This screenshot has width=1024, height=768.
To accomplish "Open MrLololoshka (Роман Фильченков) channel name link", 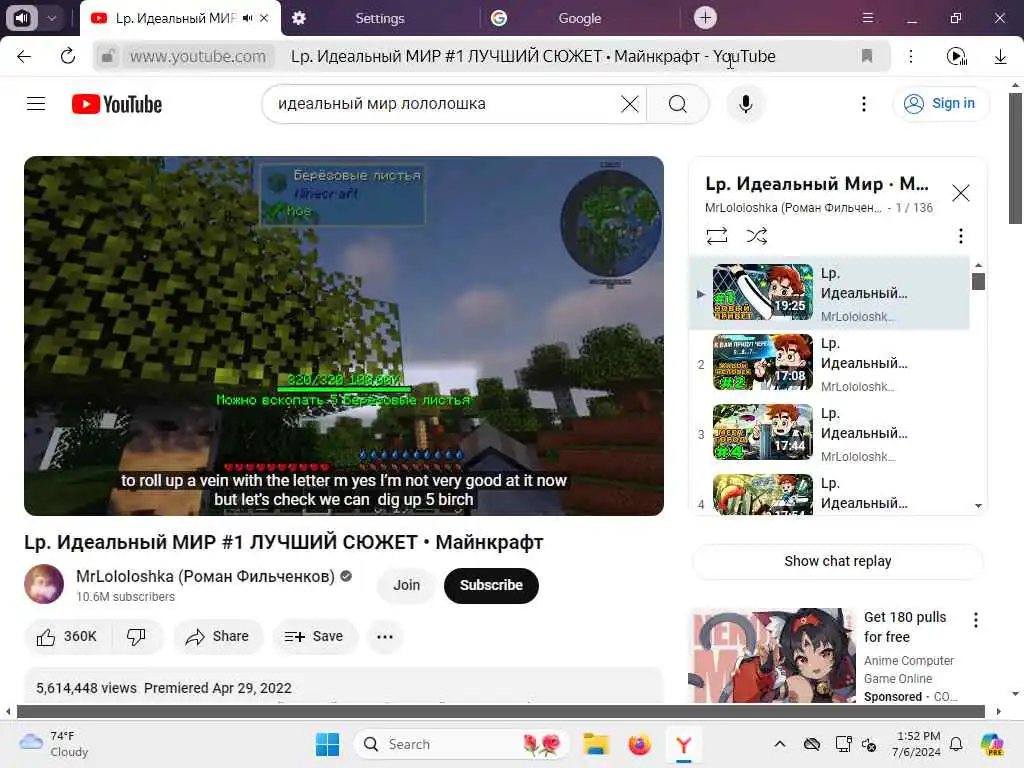I will [x=205, y=576].
